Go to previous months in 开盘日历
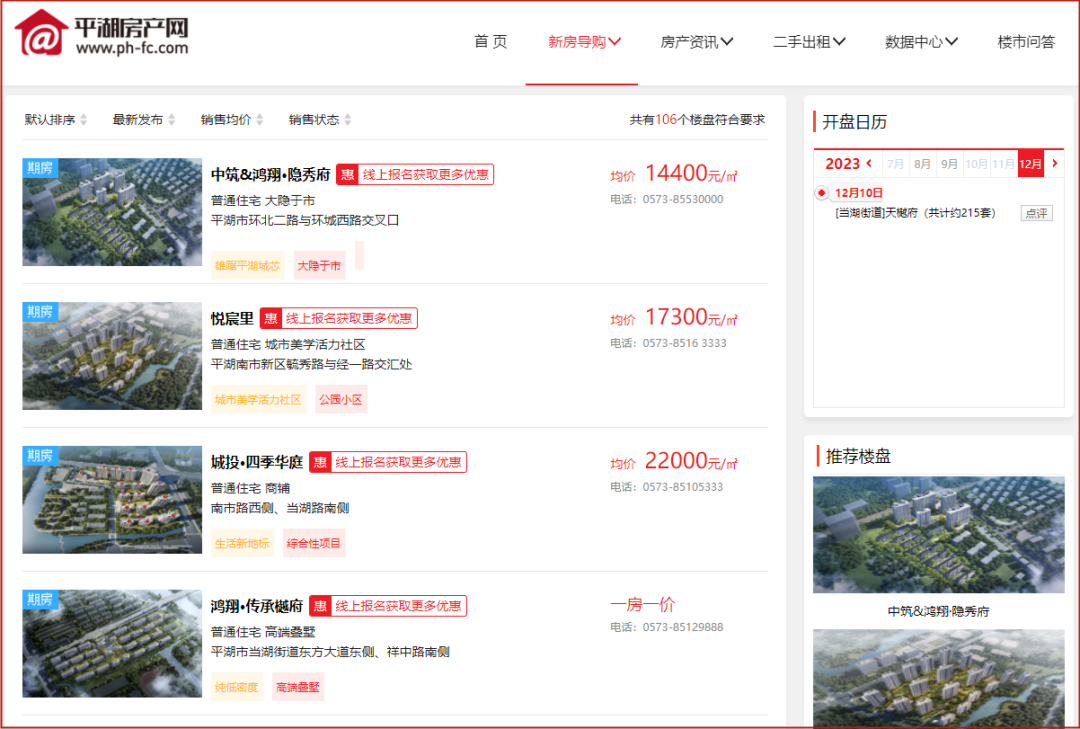This screenshot has height=729, width=1080. pyautogui.click(x=869, y=163)
